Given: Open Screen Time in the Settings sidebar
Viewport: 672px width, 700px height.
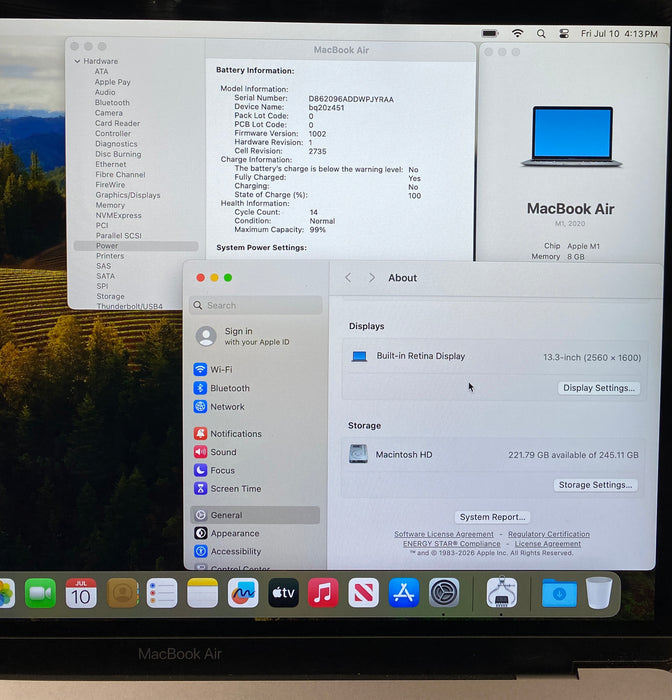Looking at the screenshot, I should 255,488.
